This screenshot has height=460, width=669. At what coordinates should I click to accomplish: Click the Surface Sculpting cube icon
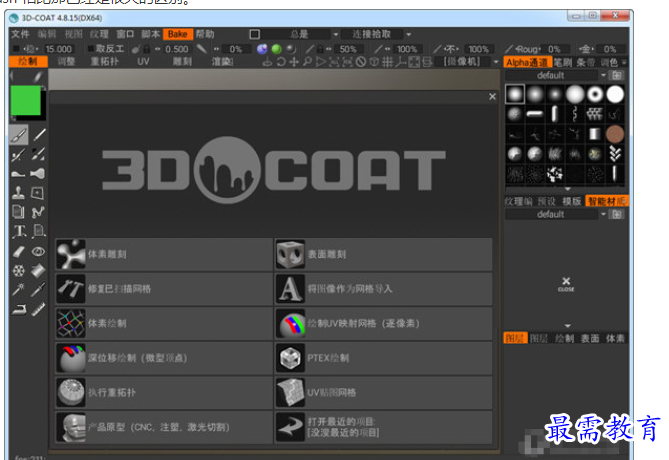tap(290, 254)
